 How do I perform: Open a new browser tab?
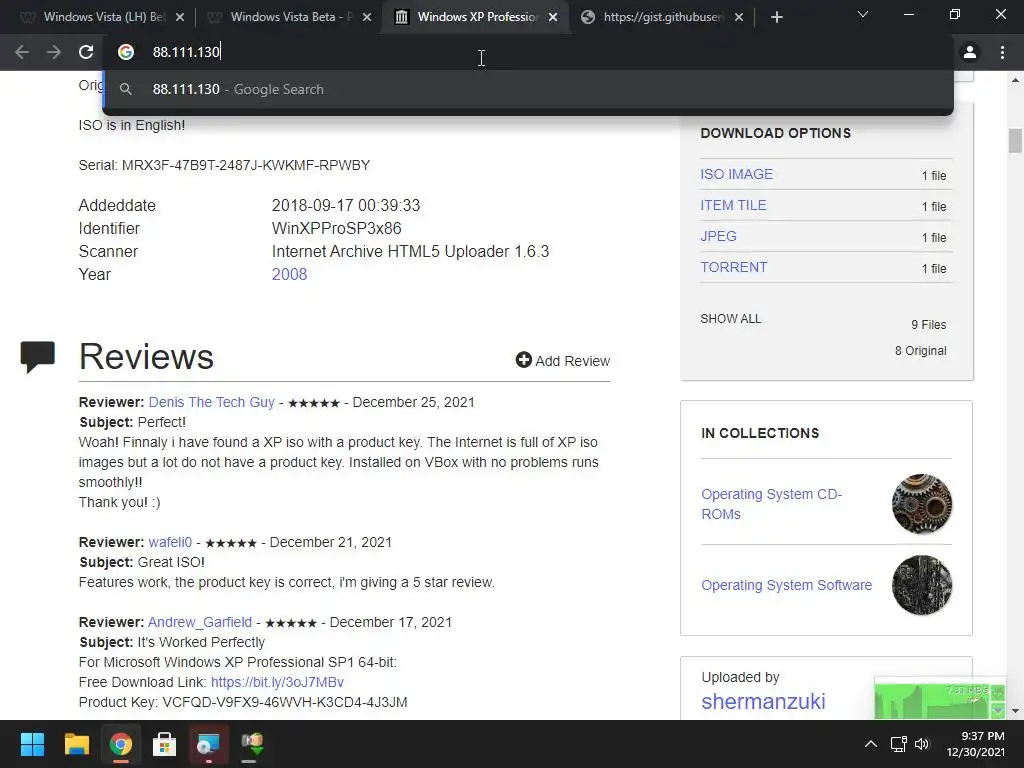[x=776, y=18]
